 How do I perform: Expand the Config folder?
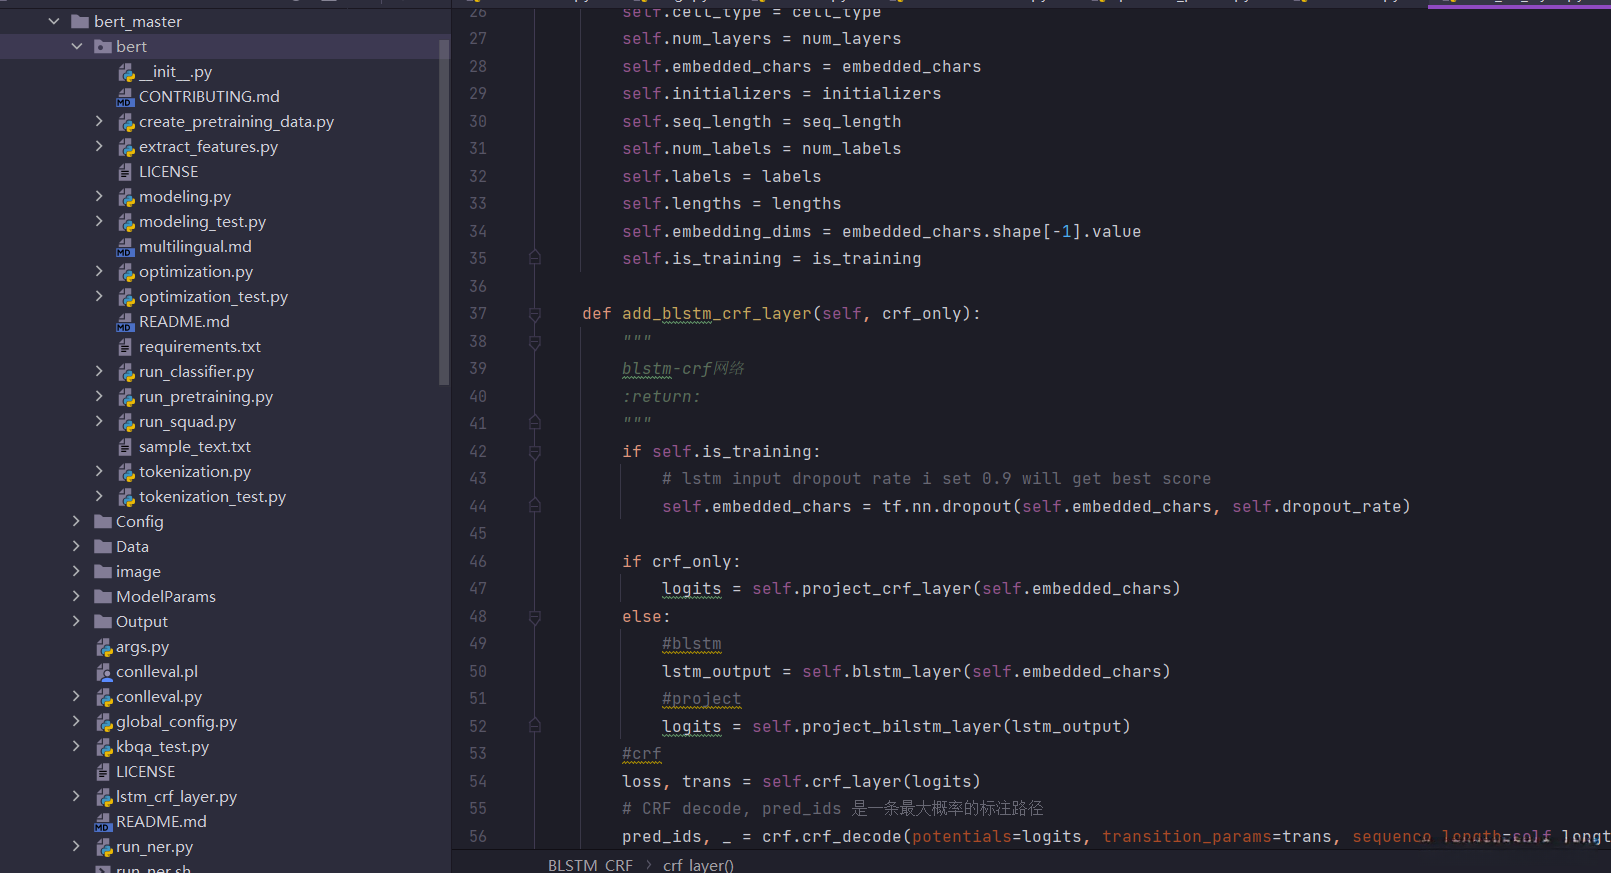76,521
